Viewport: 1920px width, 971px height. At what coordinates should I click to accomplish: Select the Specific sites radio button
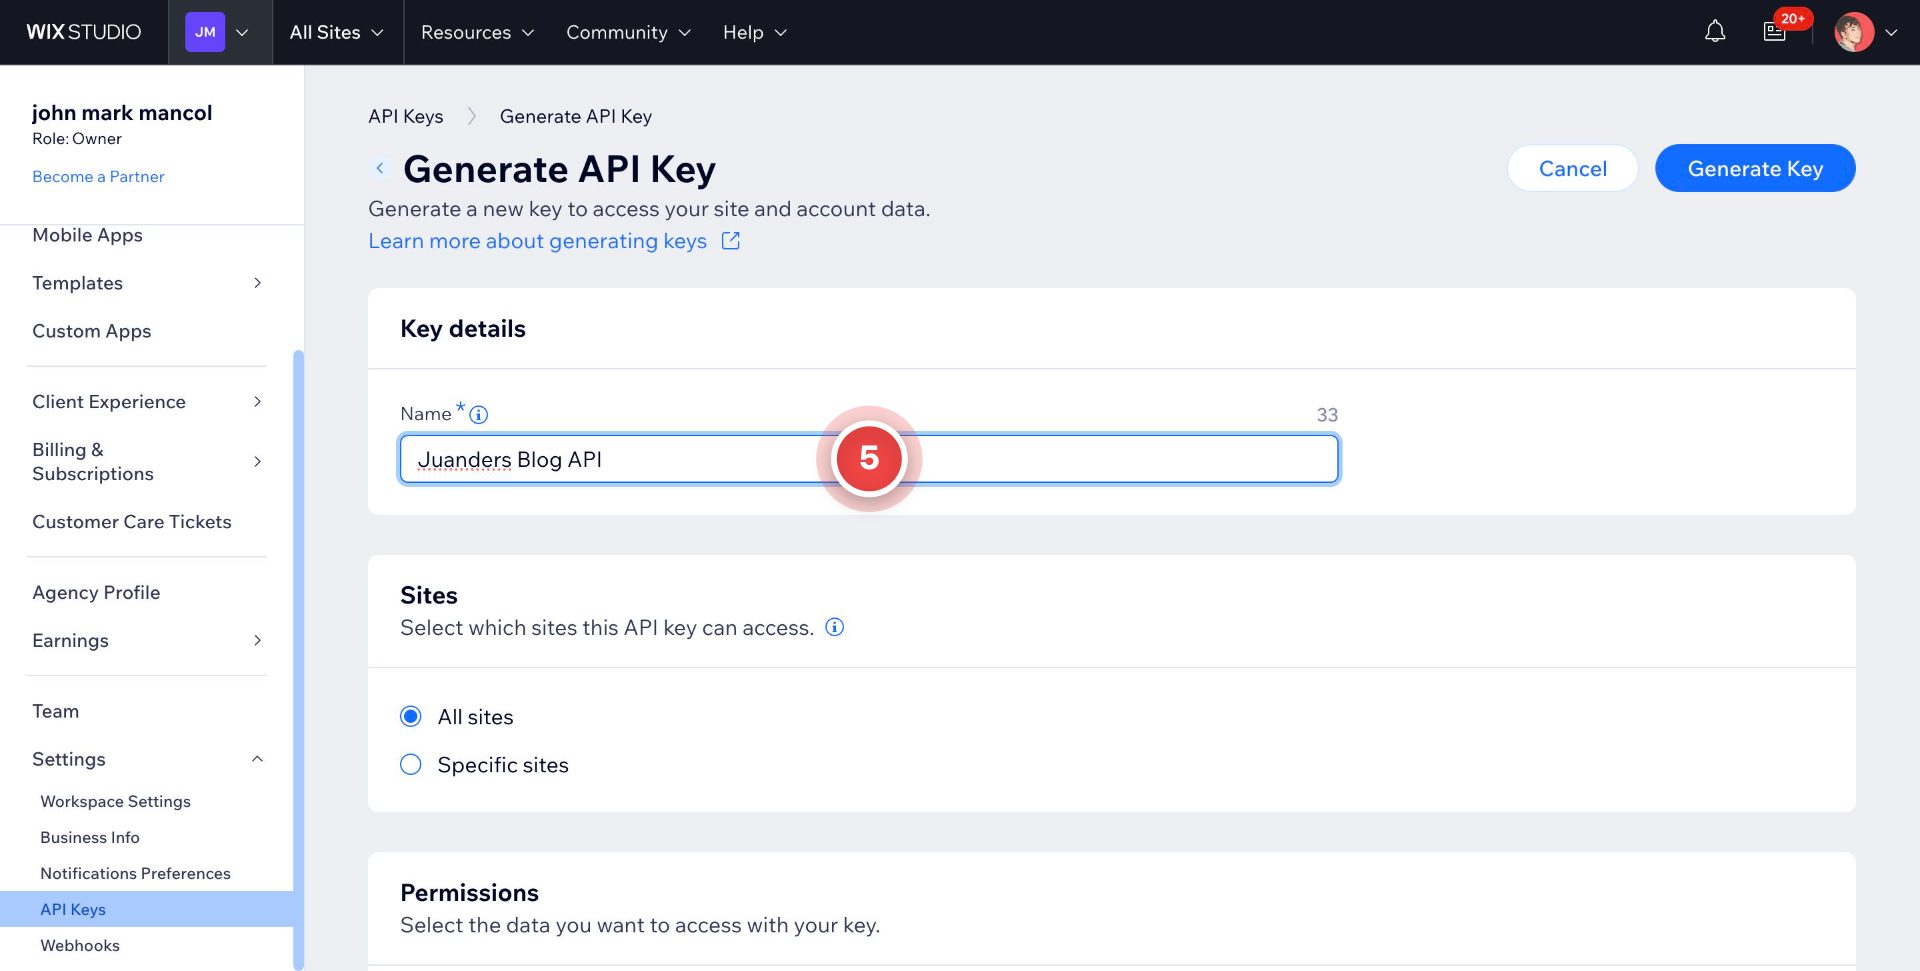point(410,765)
